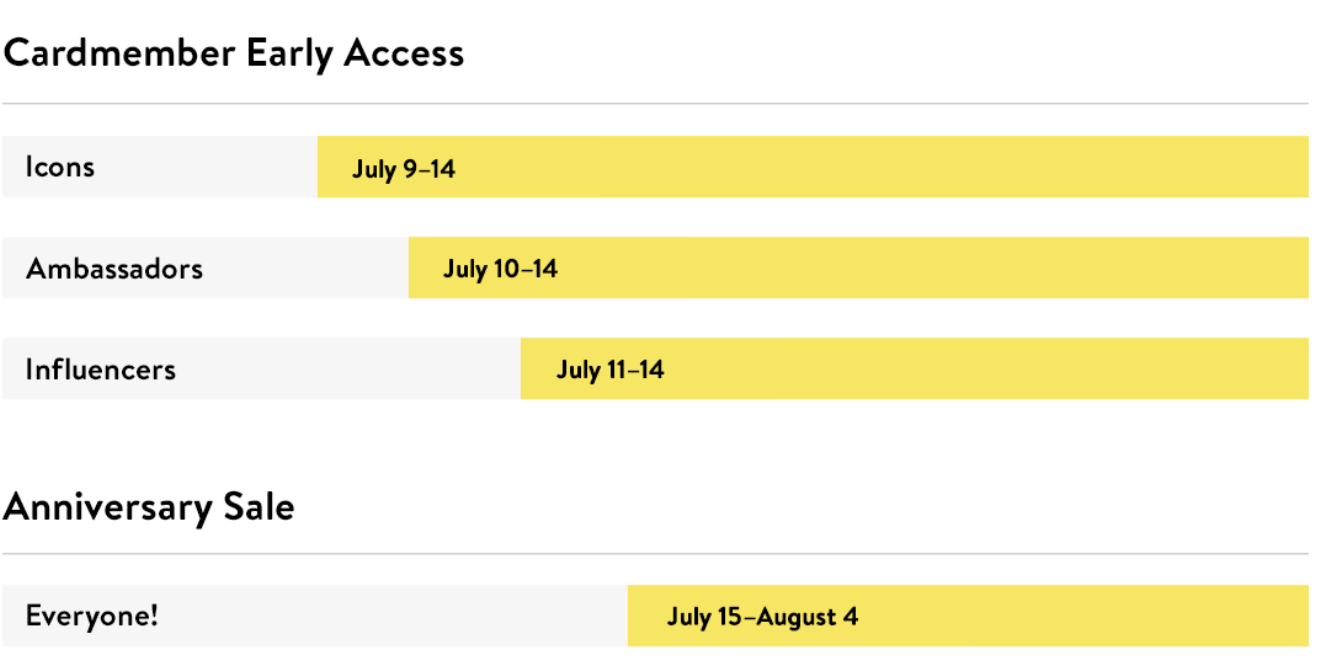
Task: Click the Cardmember Early Access heading
Action: tap(233, 53)
